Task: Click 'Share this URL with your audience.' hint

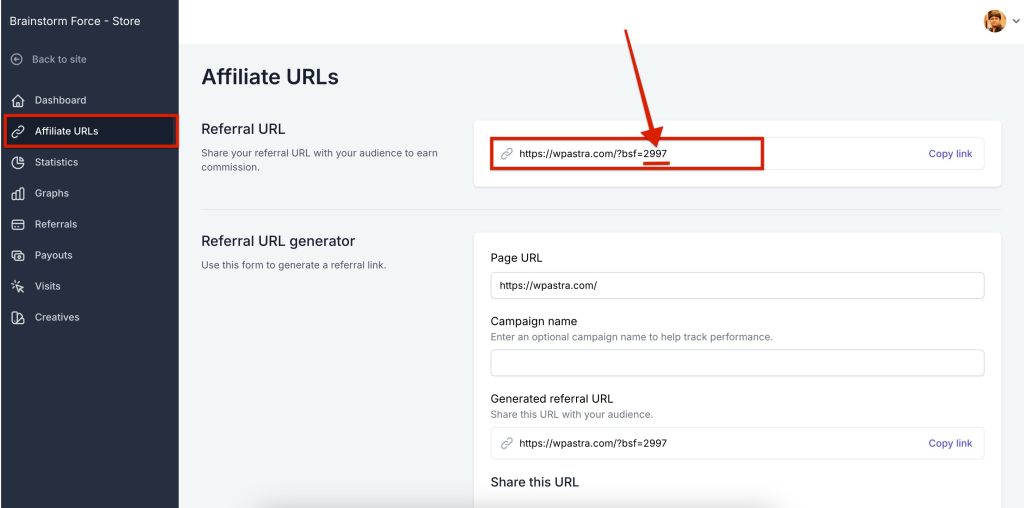Action: [x=571, y=415]
